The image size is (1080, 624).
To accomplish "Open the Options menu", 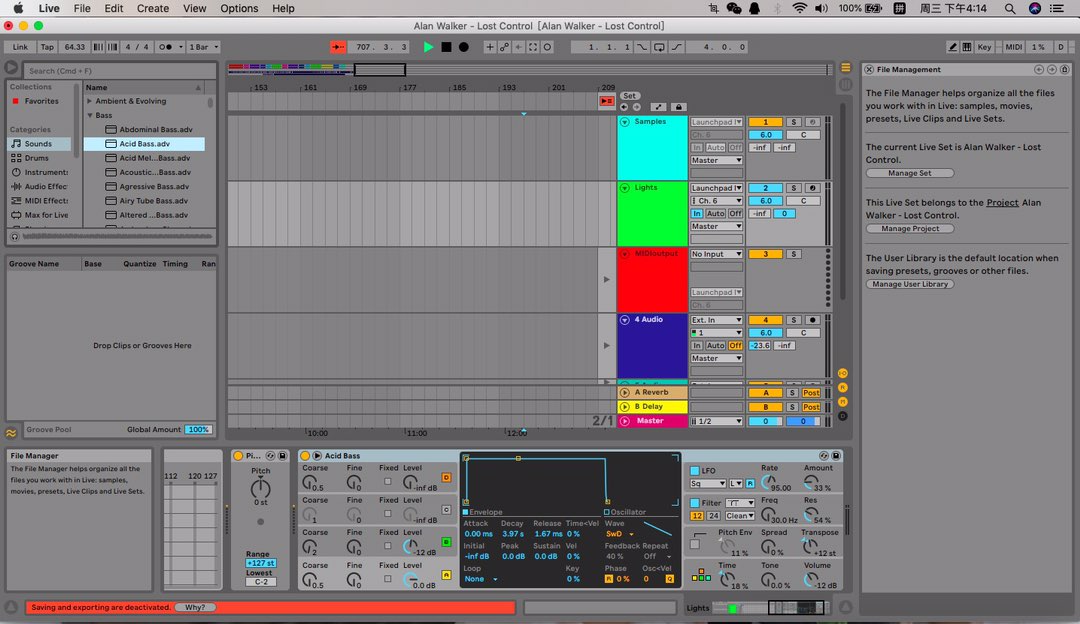I will pyautogui.click(x=239, y=8).
